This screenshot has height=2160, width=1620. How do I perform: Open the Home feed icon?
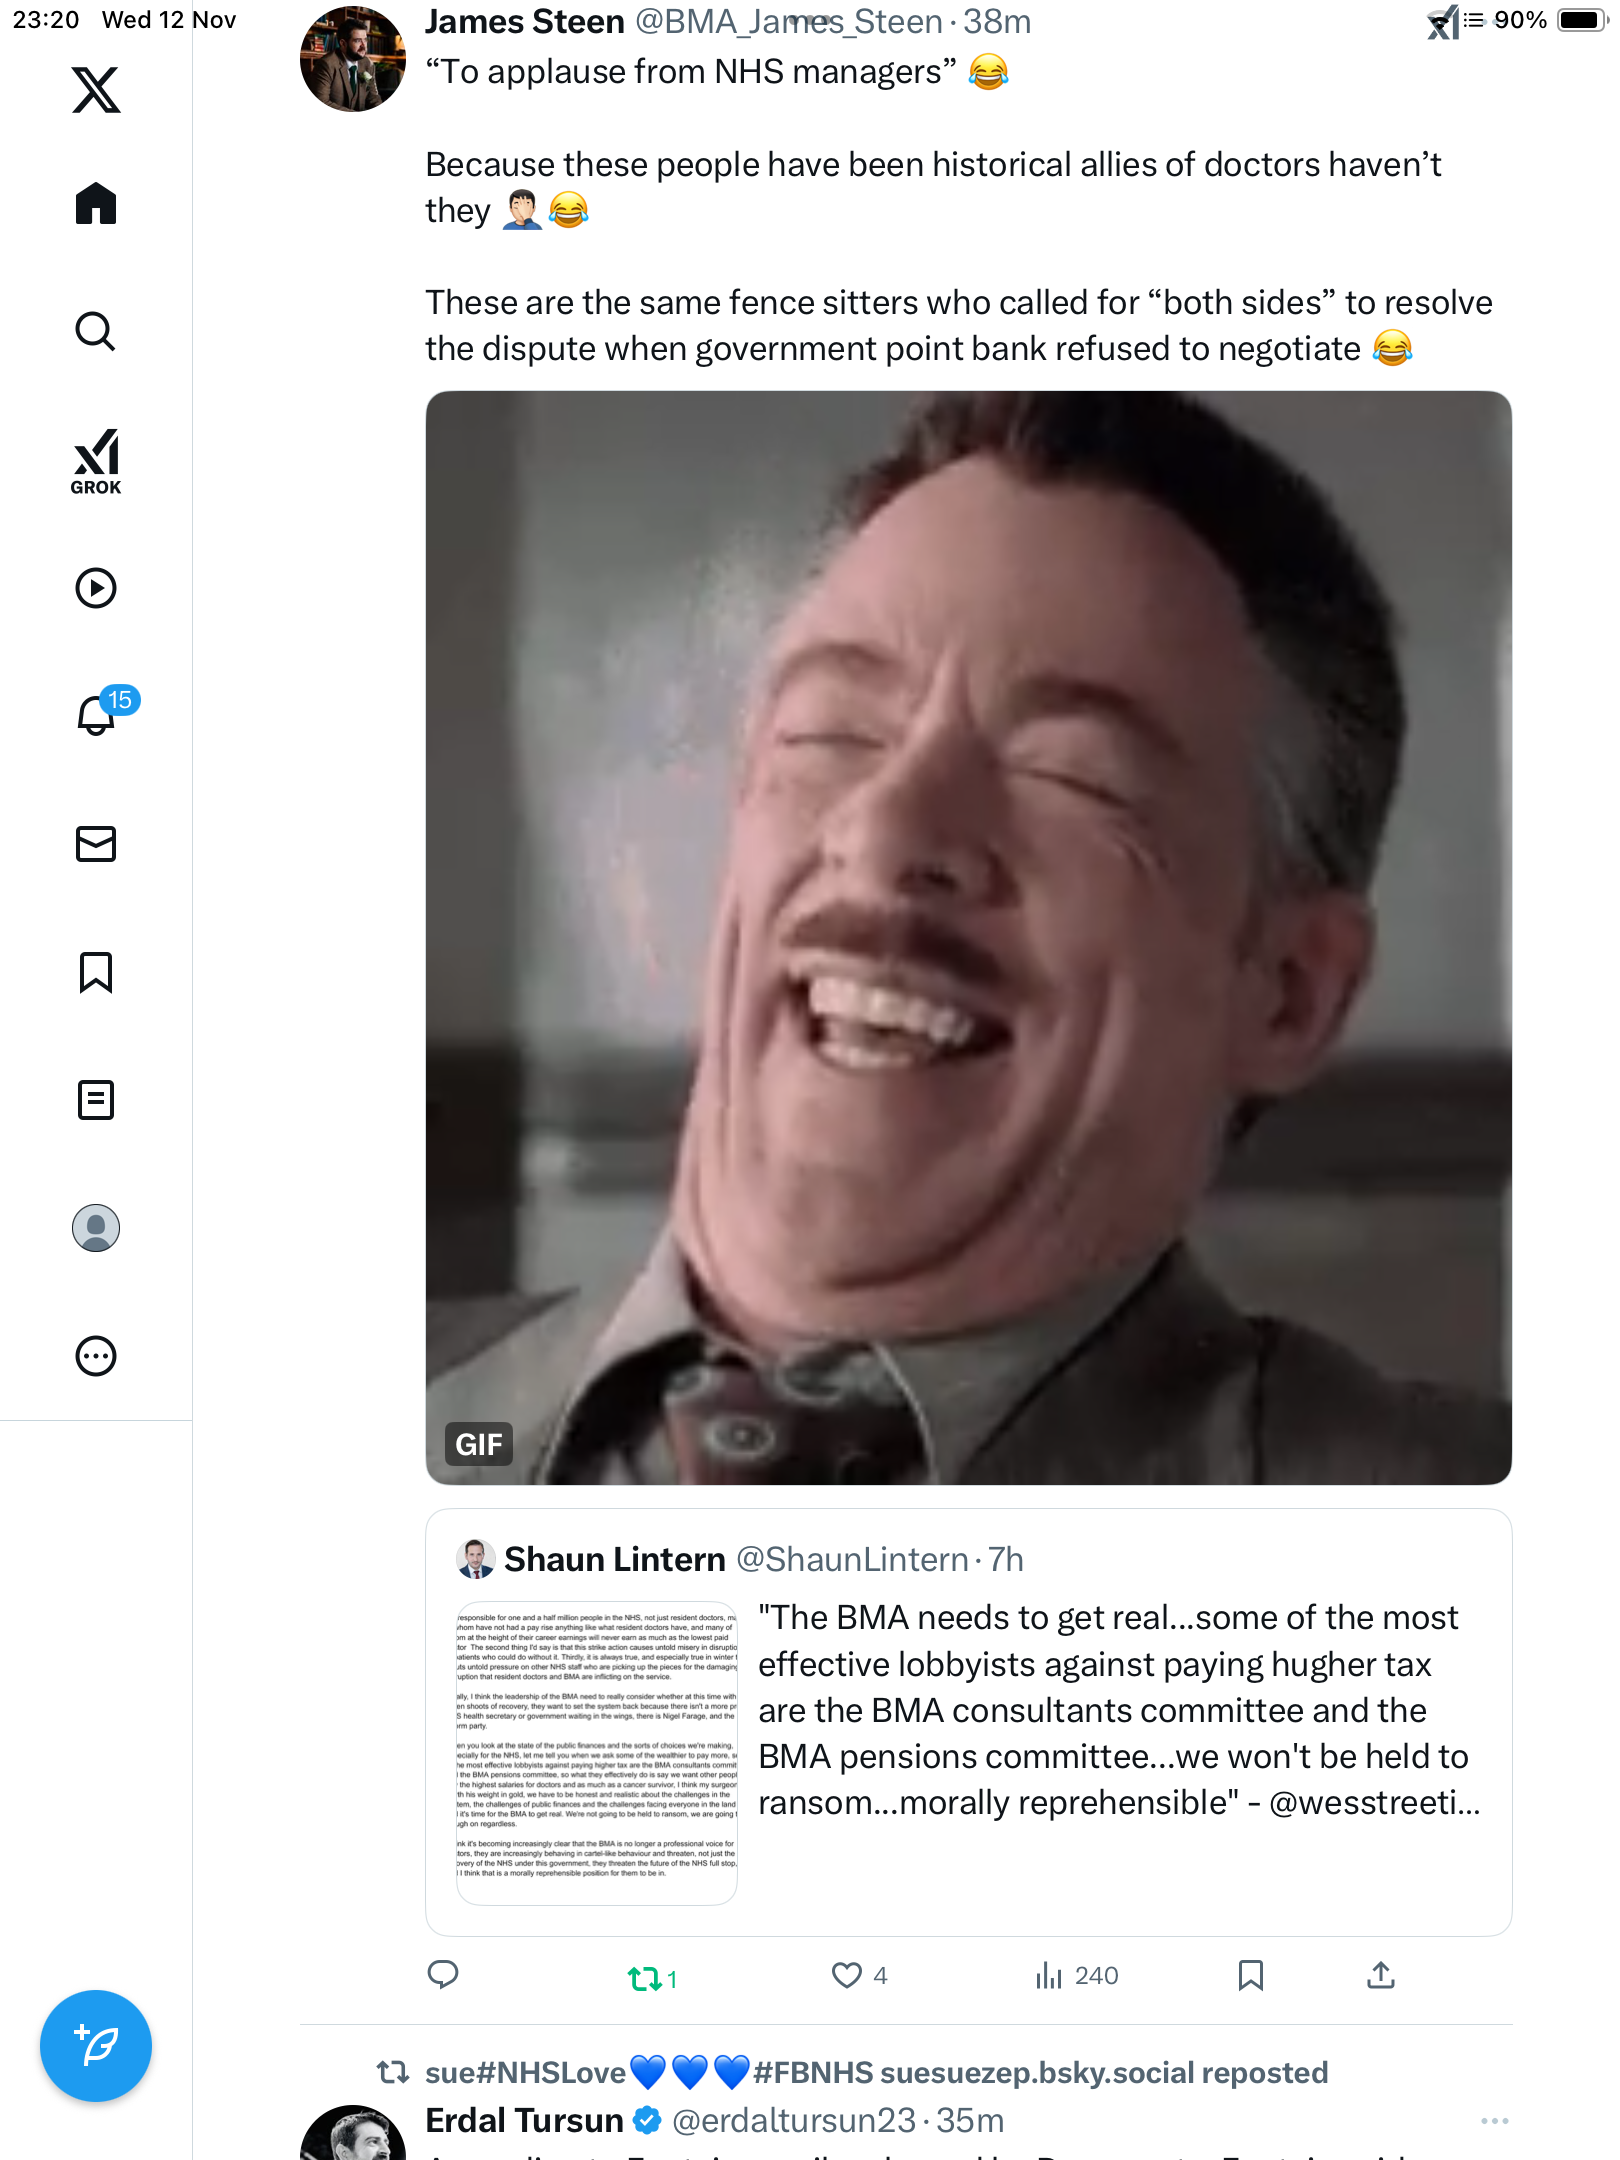pos(96,204)
